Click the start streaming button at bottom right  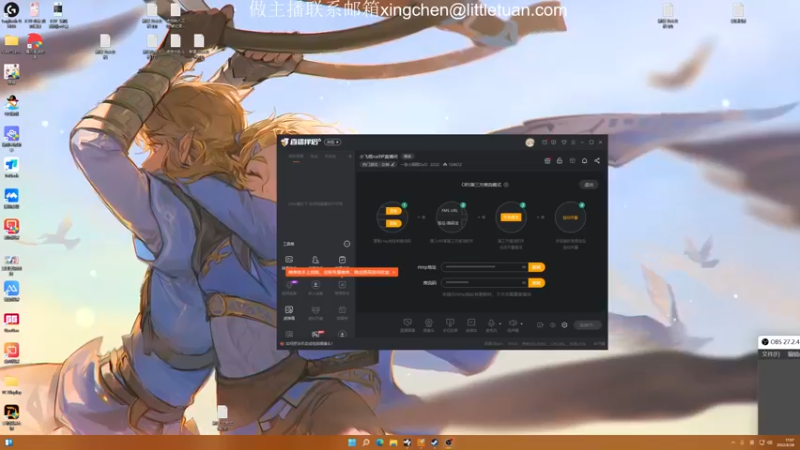[587, 325]
